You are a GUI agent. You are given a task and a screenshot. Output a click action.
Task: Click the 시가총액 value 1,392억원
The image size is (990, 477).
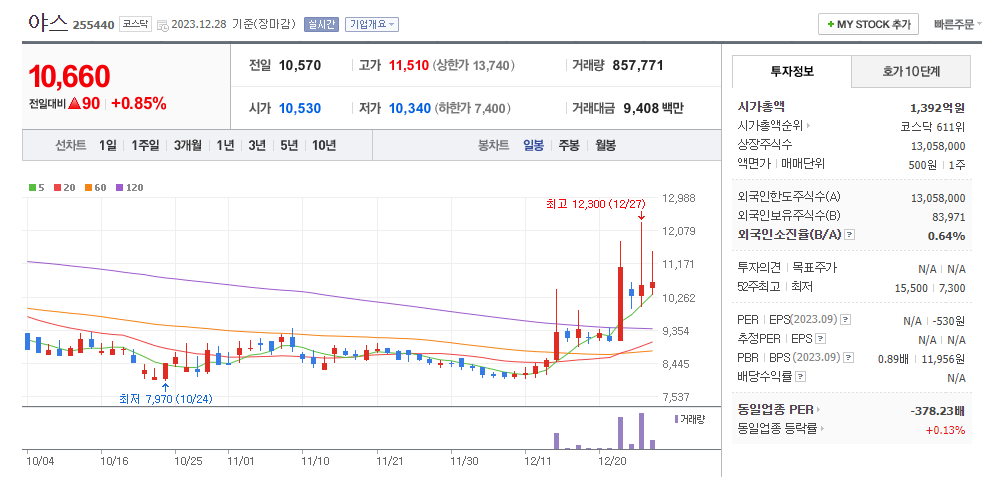pos(938,107)
